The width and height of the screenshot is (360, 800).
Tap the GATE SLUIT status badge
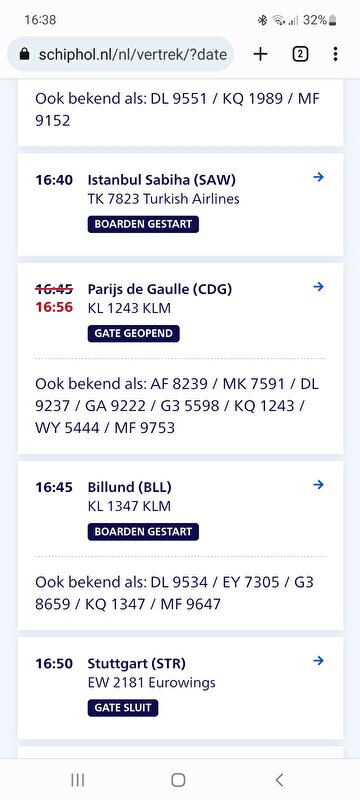pos(123,708)
